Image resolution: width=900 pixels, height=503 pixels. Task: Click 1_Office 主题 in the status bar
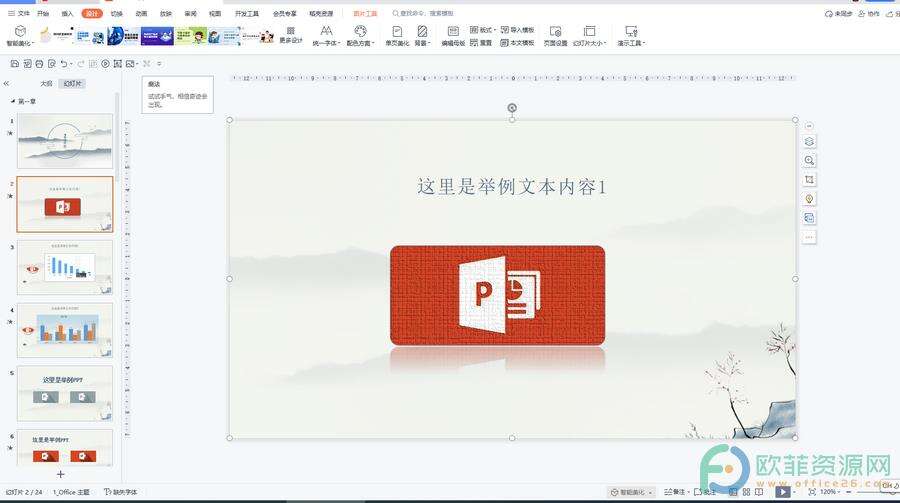pyautogui.click(x=71, y=492)
